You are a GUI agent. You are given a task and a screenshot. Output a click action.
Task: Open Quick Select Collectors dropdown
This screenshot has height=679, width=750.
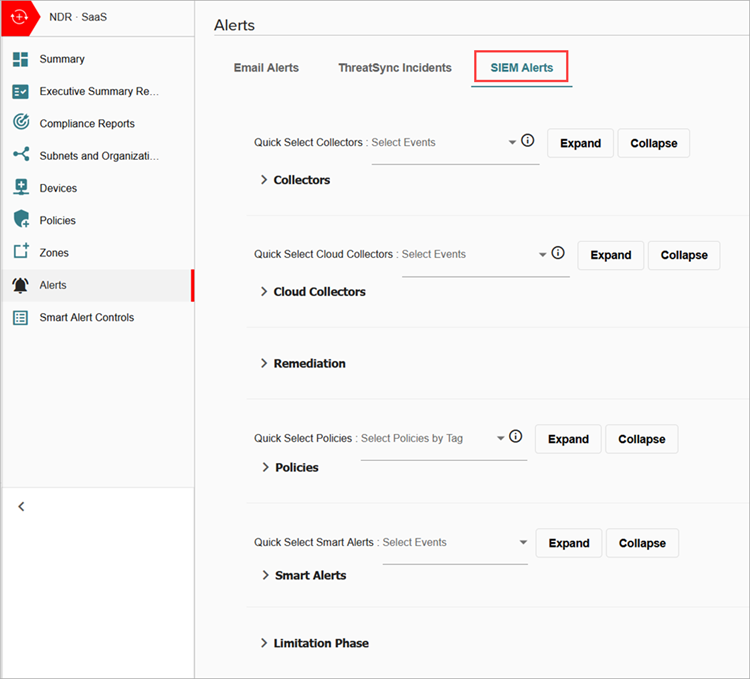455,143
